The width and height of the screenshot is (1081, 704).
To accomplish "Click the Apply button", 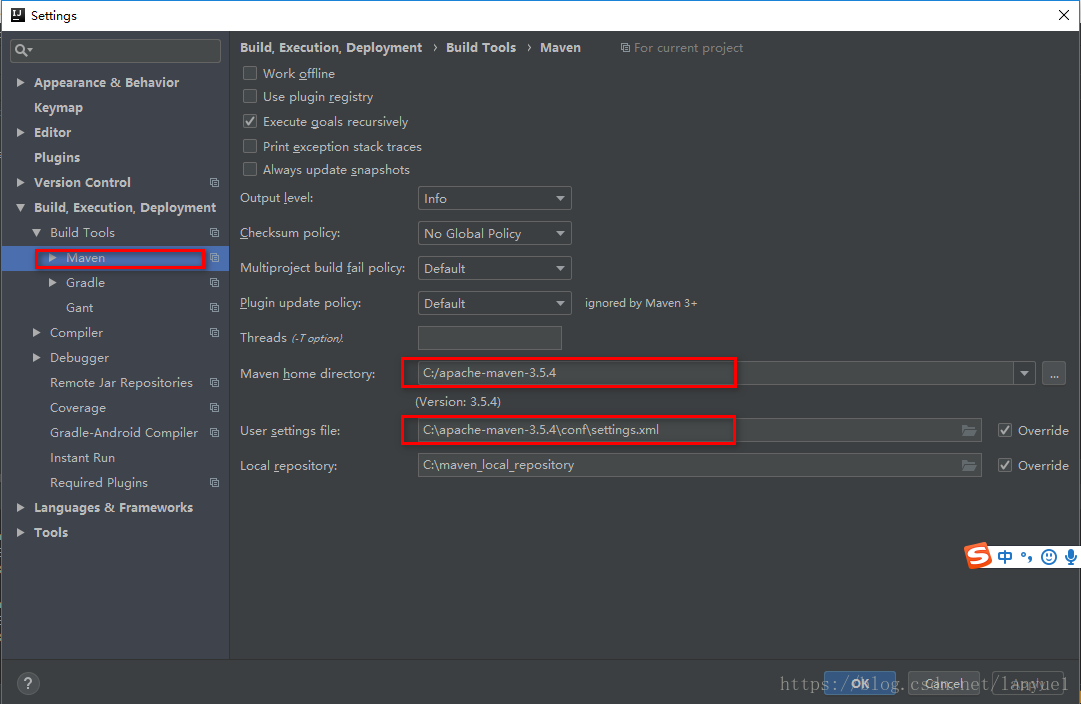I will tap(1028, 683).
